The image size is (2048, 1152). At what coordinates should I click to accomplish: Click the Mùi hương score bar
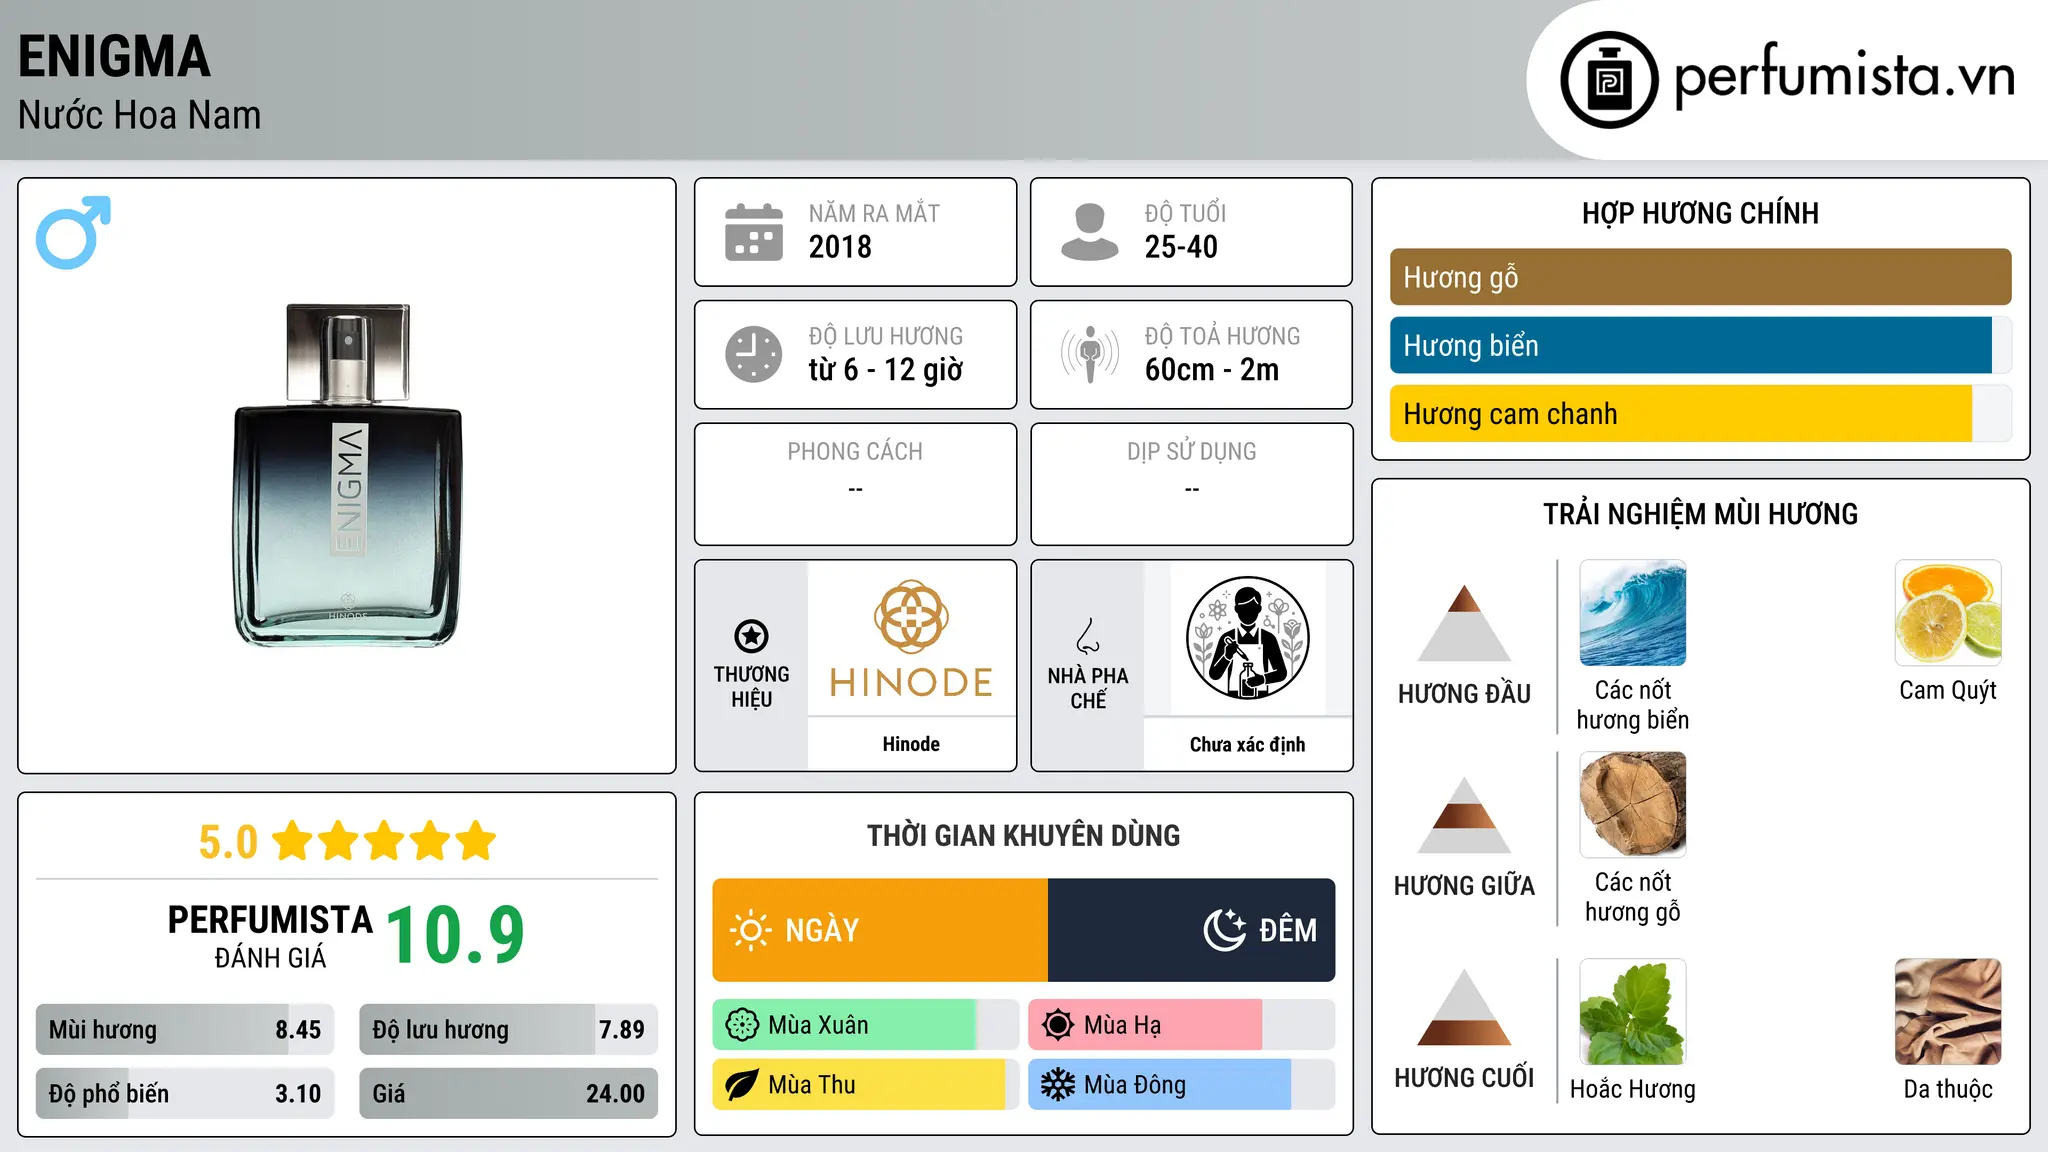tap(185, 1030)
